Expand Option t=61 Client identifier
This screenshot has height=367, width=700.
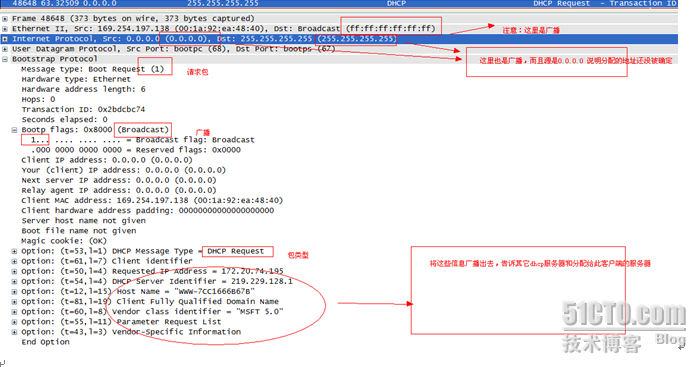coord(14,261)
